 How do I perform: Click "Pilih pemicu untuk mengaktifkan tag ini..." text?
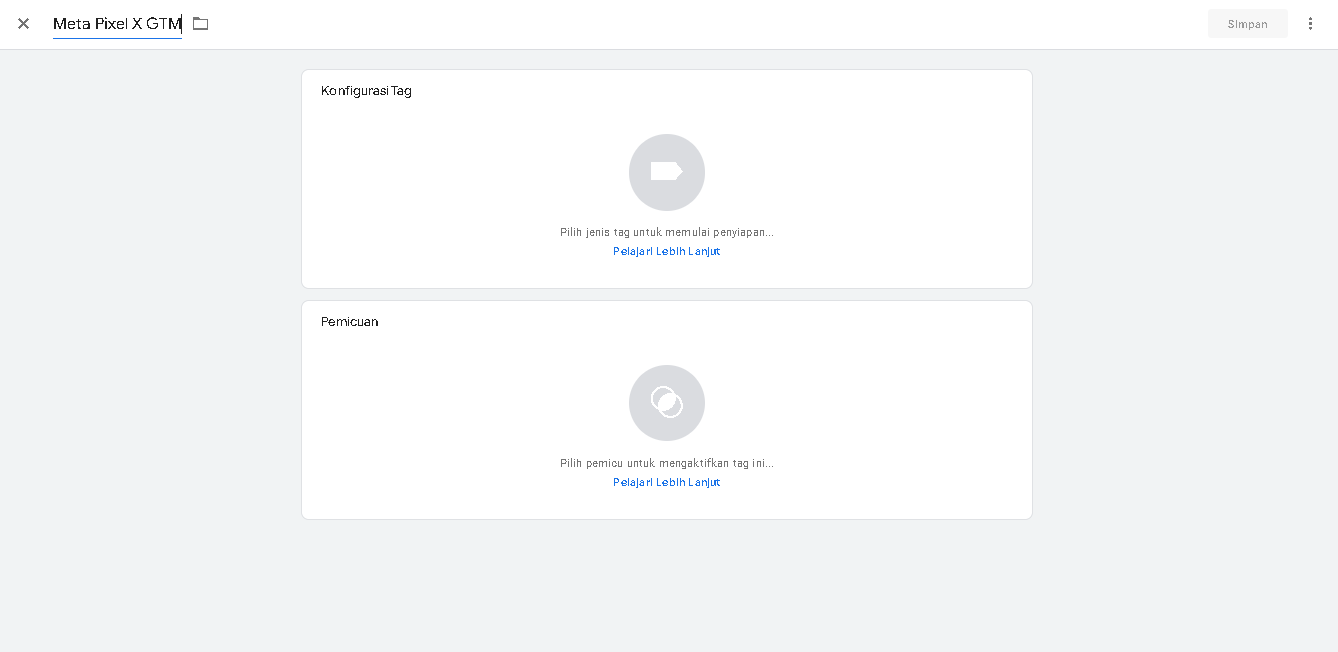(667, 463)
